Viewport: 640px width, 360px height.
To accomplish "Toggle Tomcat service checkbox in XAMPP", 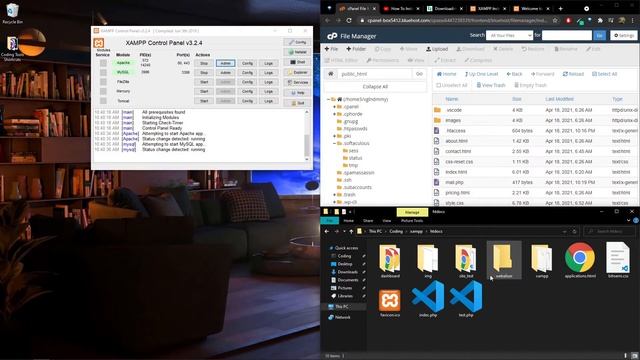I will point(103,101).
